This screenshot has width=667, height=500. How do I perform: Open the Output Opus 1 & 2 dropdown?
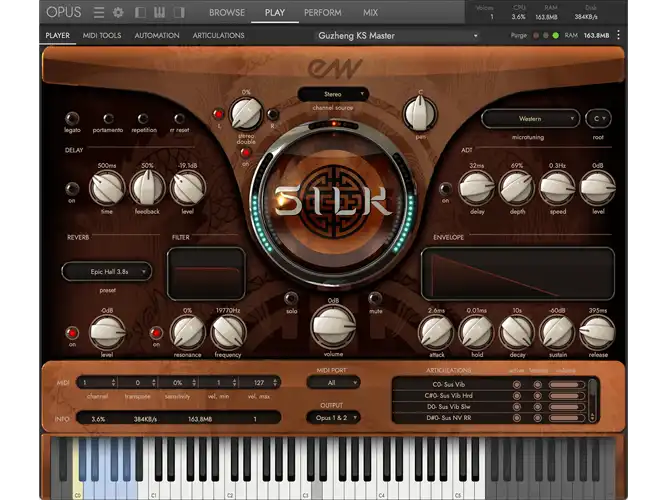pos(333,418)
